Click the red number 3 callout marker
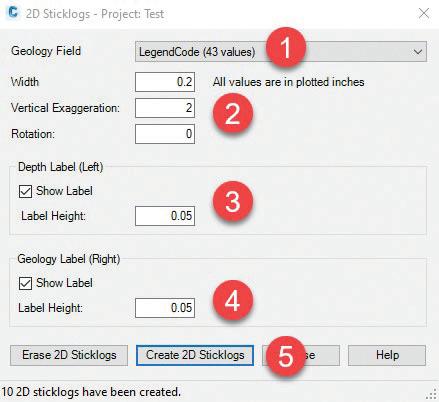This screenshot has width=439, height=402. click(233, 201)
